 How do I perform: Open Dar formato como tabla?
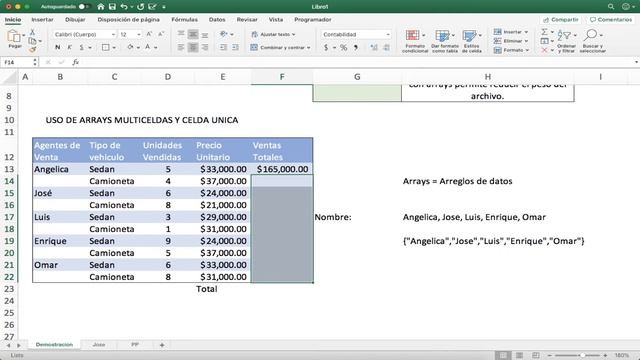point(444,41)
